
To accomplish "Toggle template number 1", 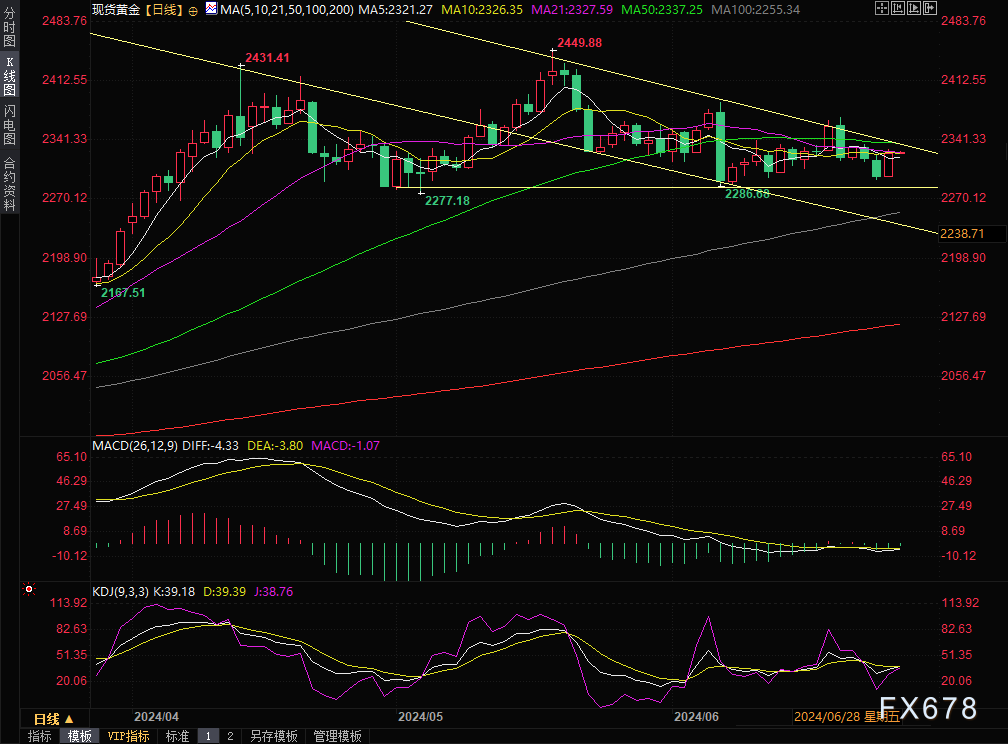I will tap(208, 736).
